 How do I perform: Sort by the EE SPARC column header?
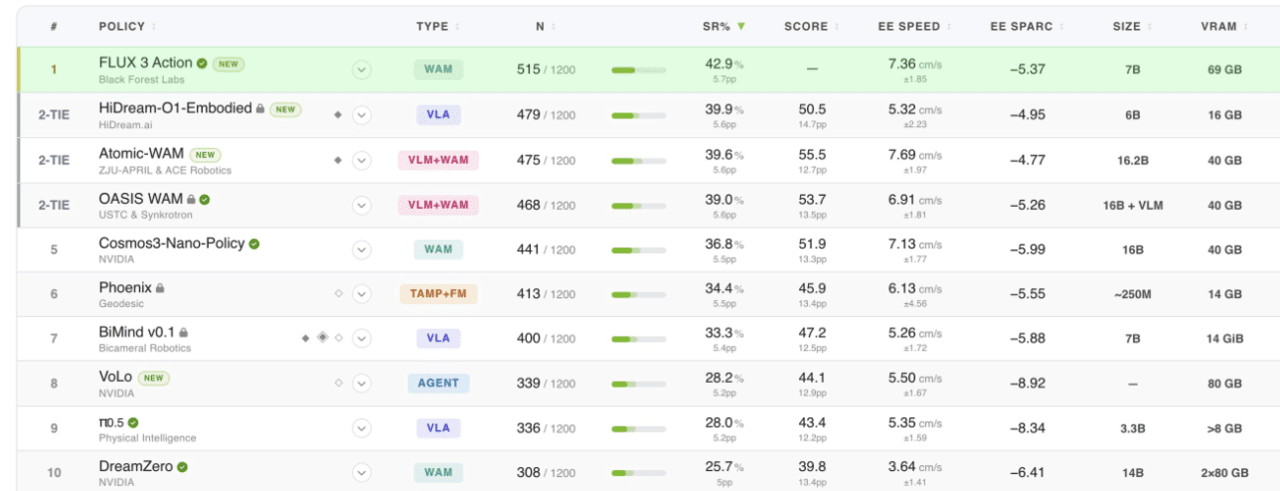click(1026, 27)
